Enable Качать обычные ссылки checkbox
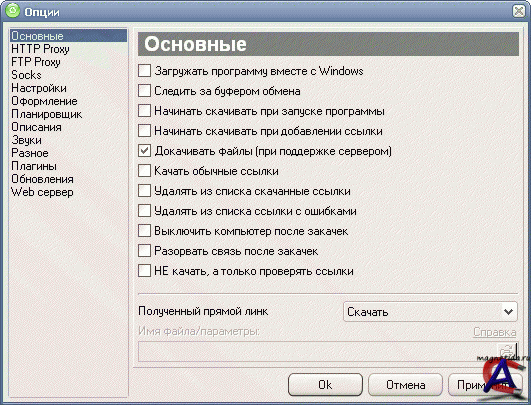This screenshot has height=405, width=531. (x=145, y=171)
